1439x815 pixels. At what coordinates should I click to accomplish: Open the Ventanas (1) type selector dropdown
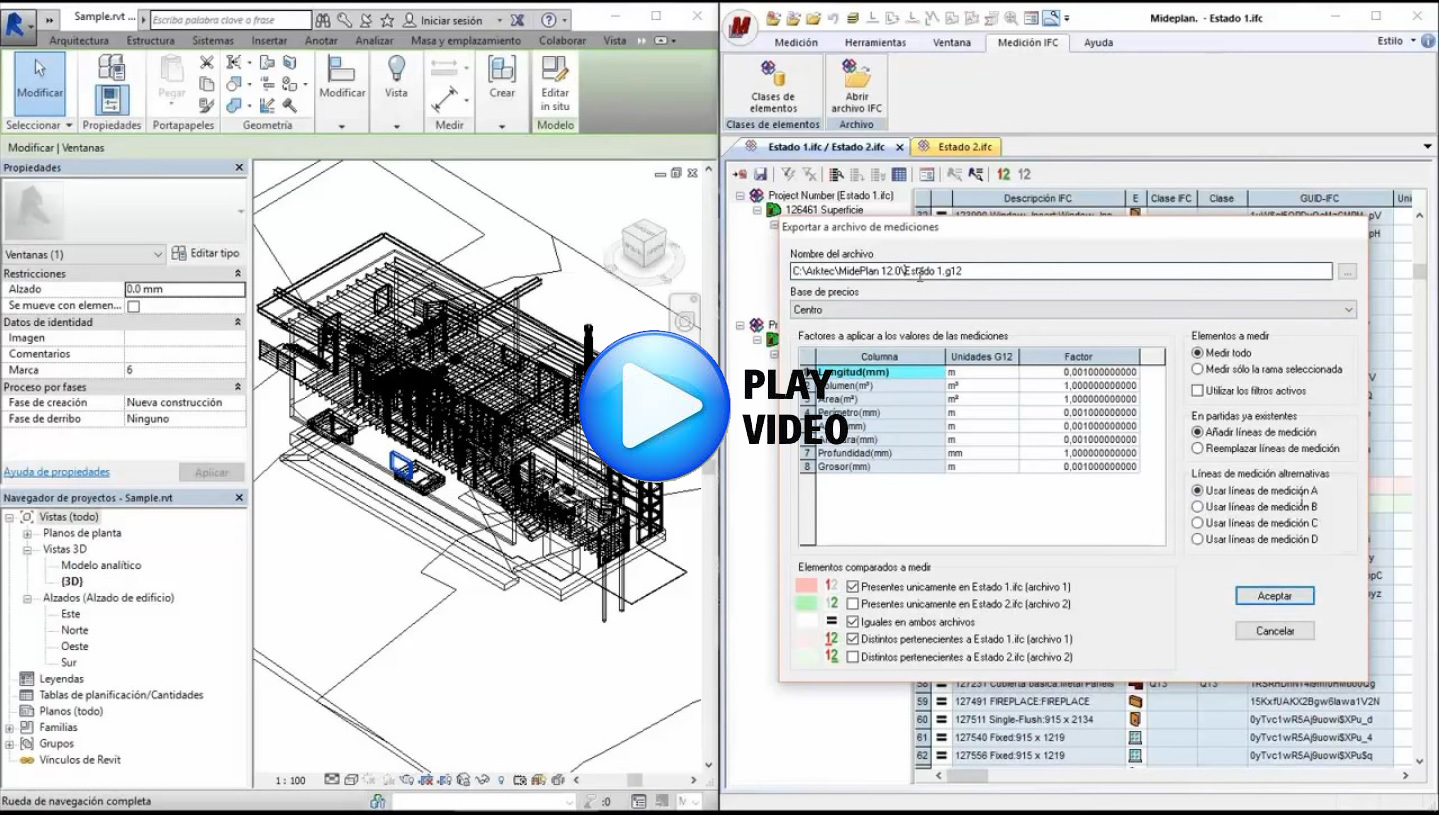[x=83, y=254]
